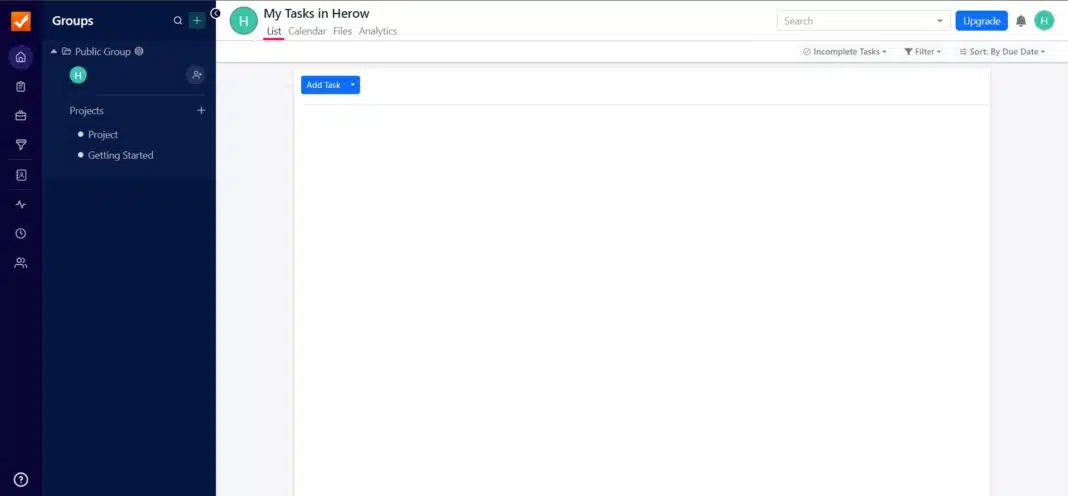This screenshot has height=496, width=1068.
Task: Collapse the Public Group tree
Action: coord(54,51)
